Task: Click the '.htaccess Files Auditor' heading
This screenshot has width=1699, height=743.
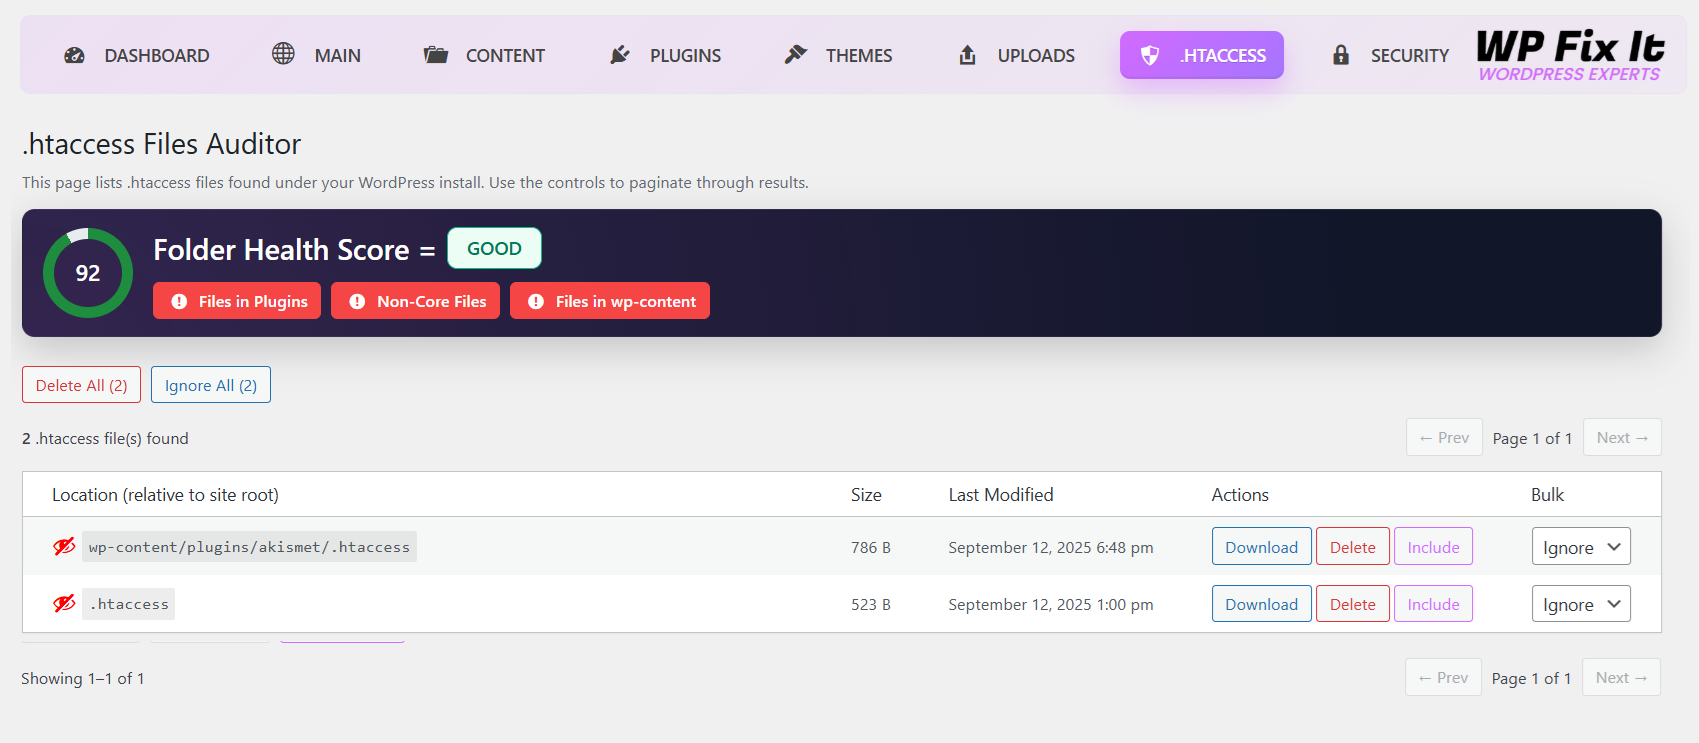Action: click(x=161, y=144)
